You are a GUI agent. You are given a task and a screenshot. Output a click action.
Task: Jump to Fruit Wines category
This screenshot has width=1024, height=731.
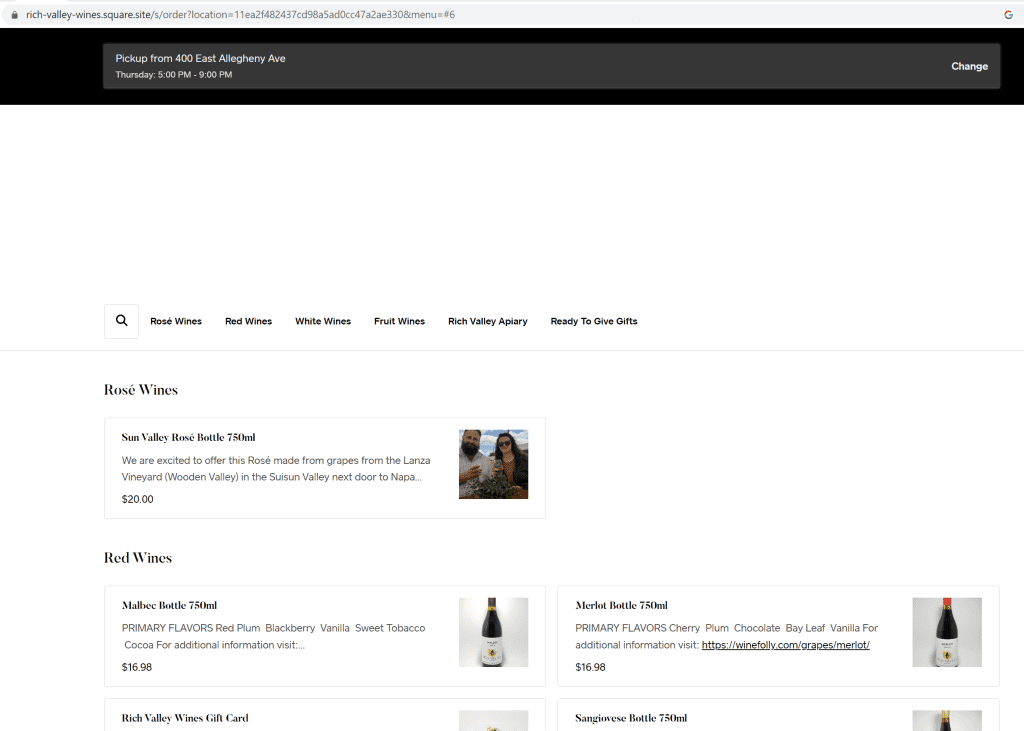coord(399,321)
